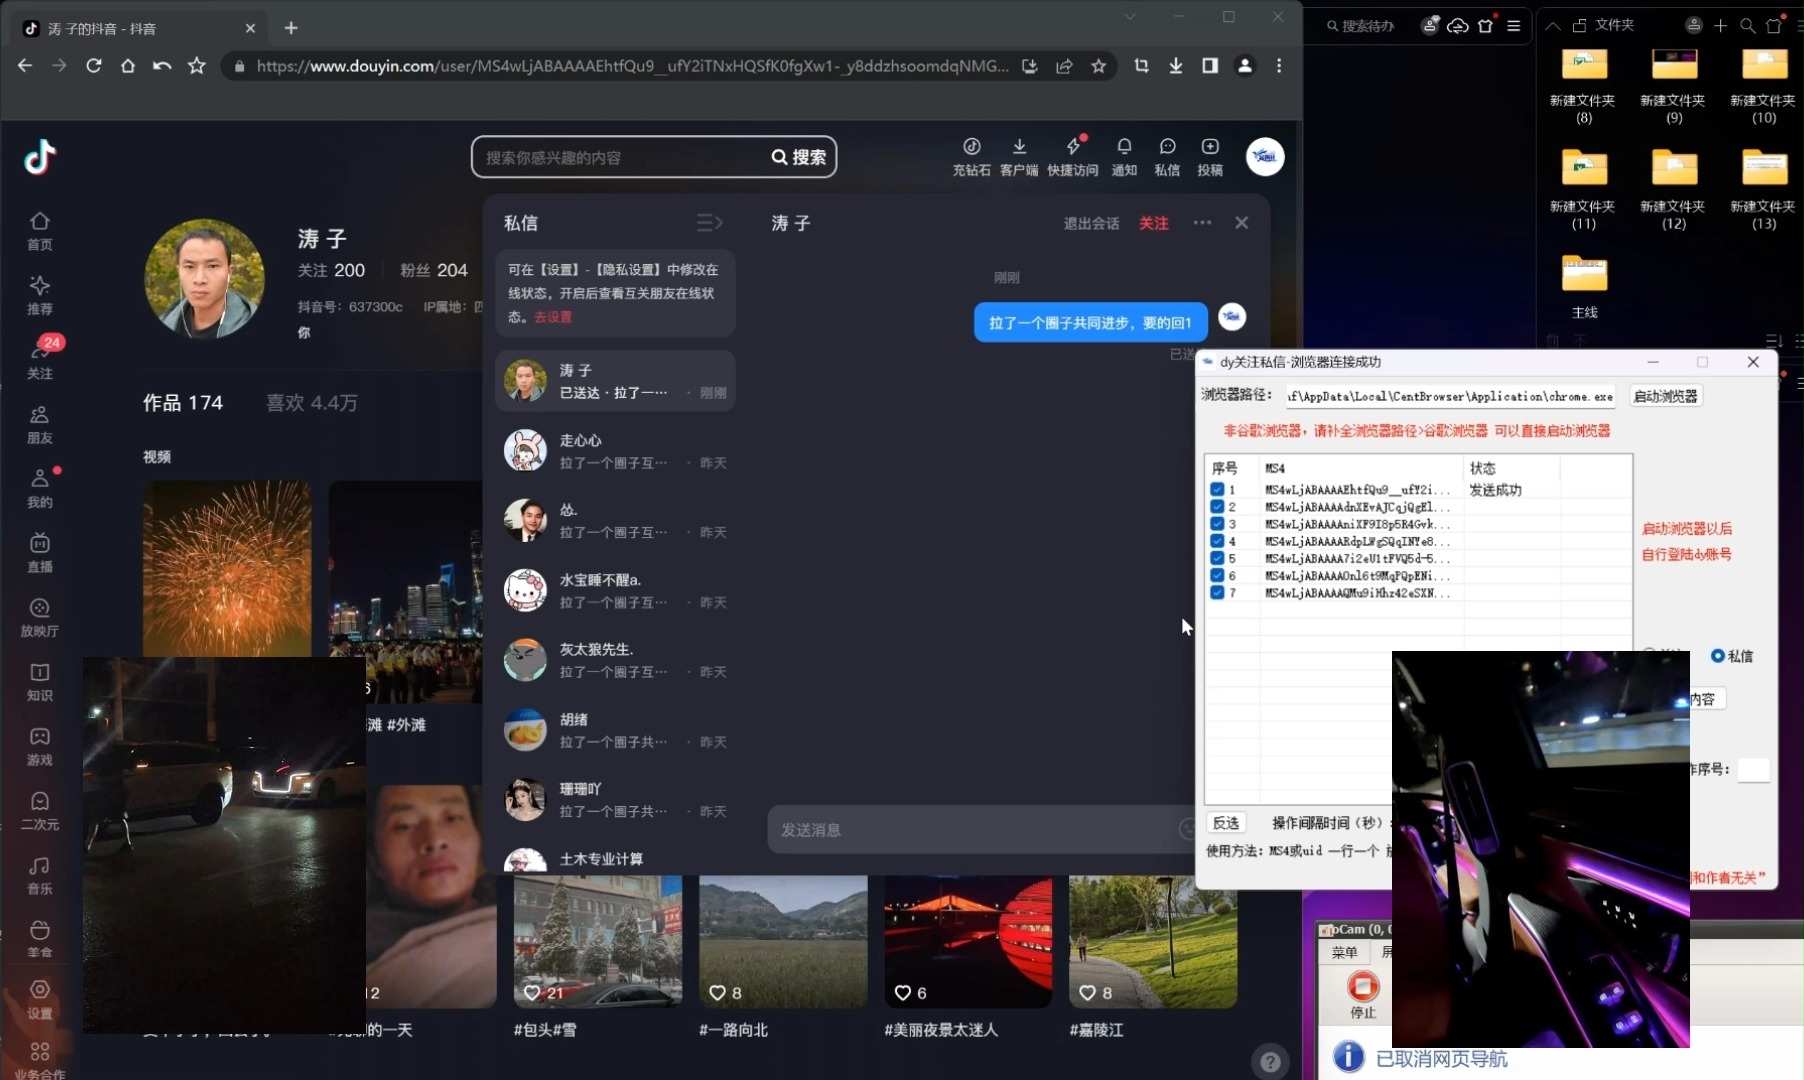The width and height of the screenshot is (1804, 1080).
Task: Uncheck row 5 checkbox in MS4 list
Action: pyautogui.click(x=1217, y=558)
